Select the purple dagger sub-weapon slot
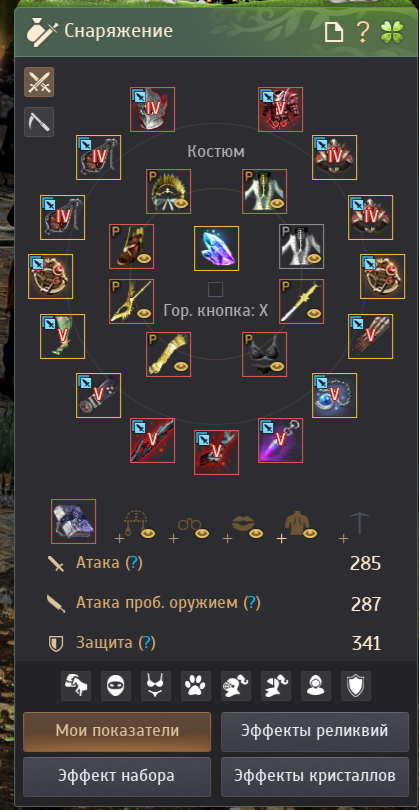The height and width of the screenshot is (810, 420). pos(281,441)
